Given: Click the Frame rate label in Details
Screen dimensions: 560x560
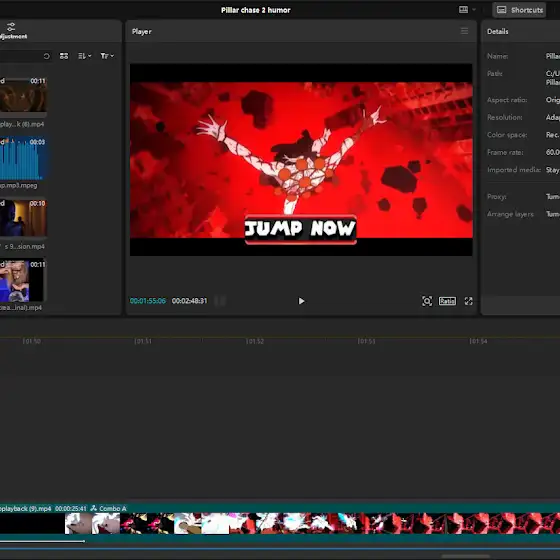Looking at the screenshot, I should (x=505, y=152).
